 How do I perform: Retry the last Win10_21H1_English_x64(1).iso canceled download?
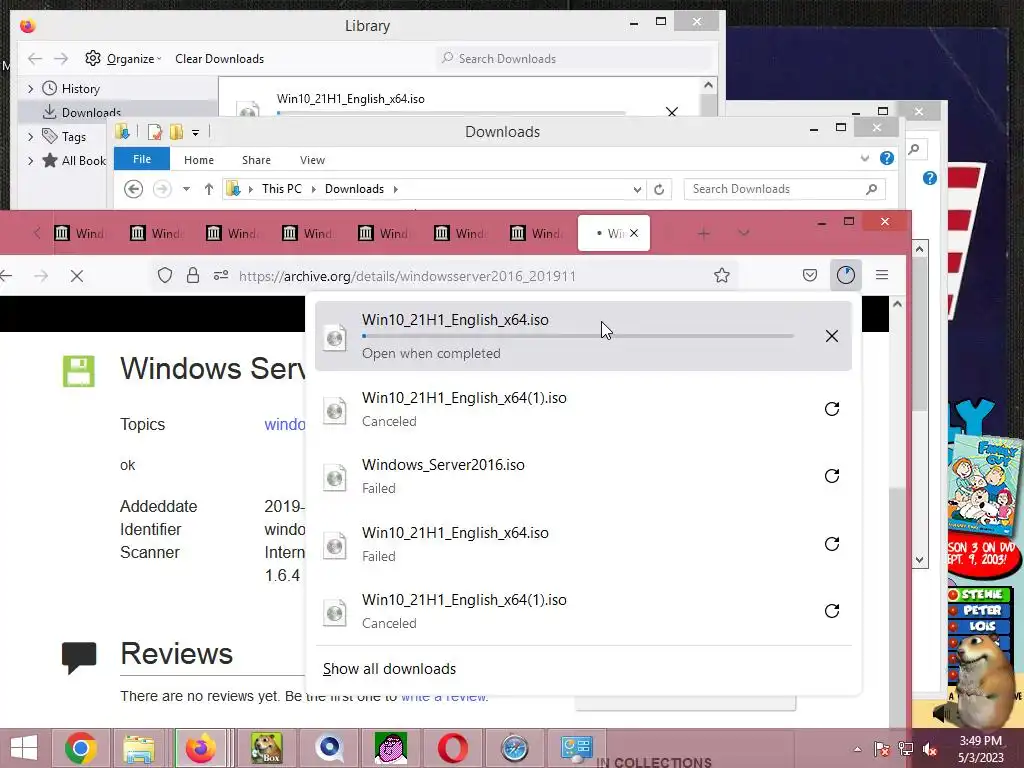(x=831, y=611)
